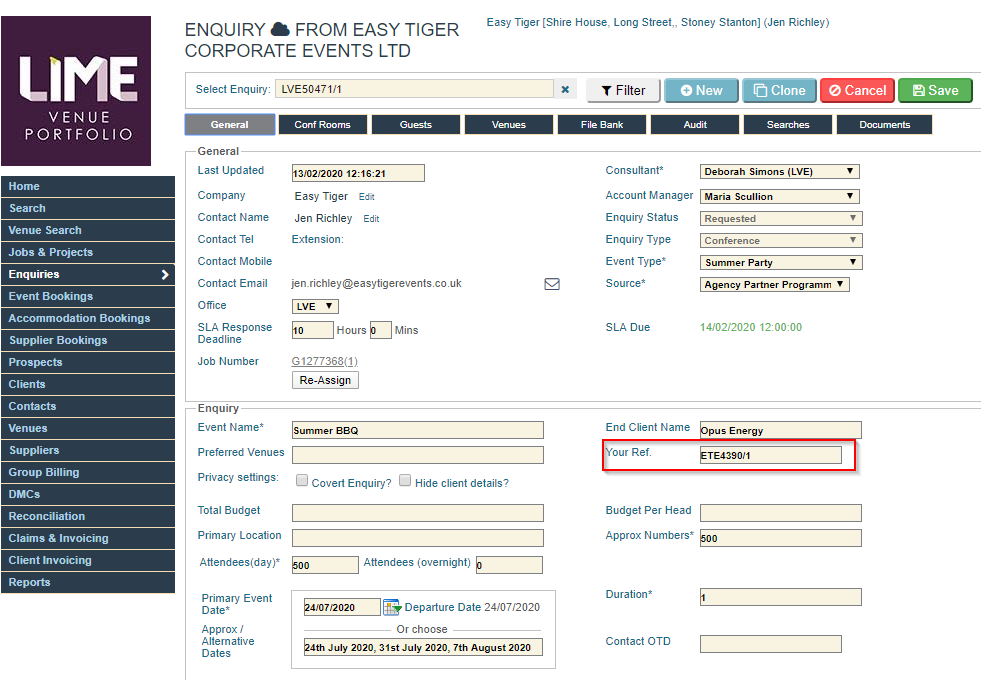Open Prospects in the sidebar
This screenshot has width=981, height=680.
[88, 362]
